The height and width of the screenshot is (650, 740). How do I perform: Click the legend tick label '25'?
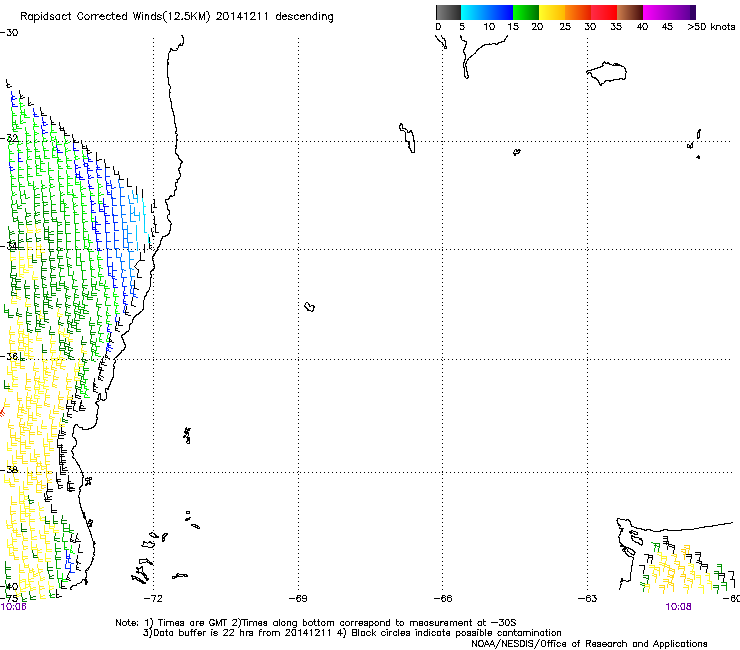click(x=565, y=27)
